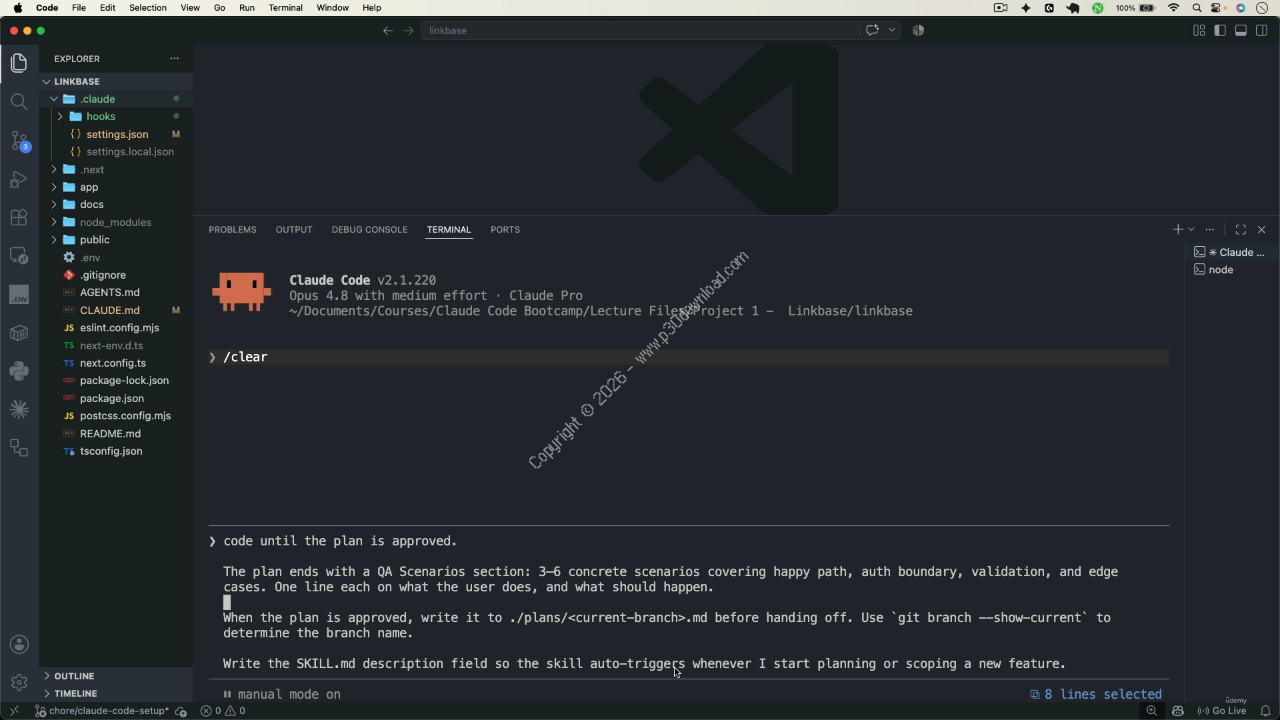Open the Python icon in activity bar
Viewport: 1280px width, 720px height.
click(19, 371)
